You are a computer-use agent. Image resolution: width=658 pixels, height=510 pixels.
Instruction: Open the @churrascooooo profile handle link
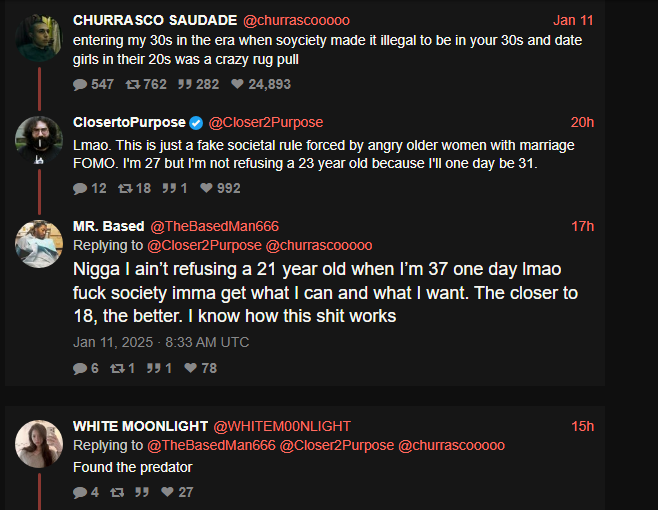296,20
